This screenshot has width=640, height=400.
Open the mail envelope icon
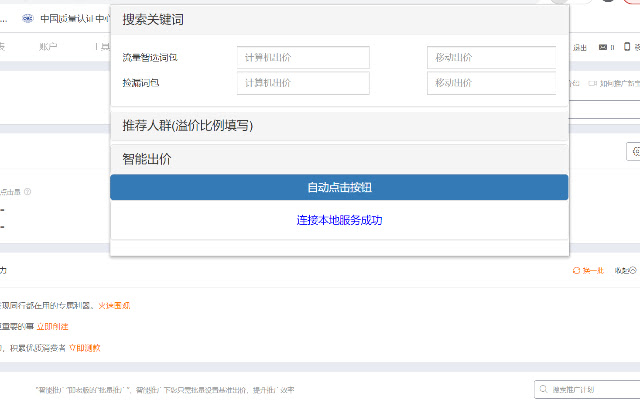[x=603, y=47]
